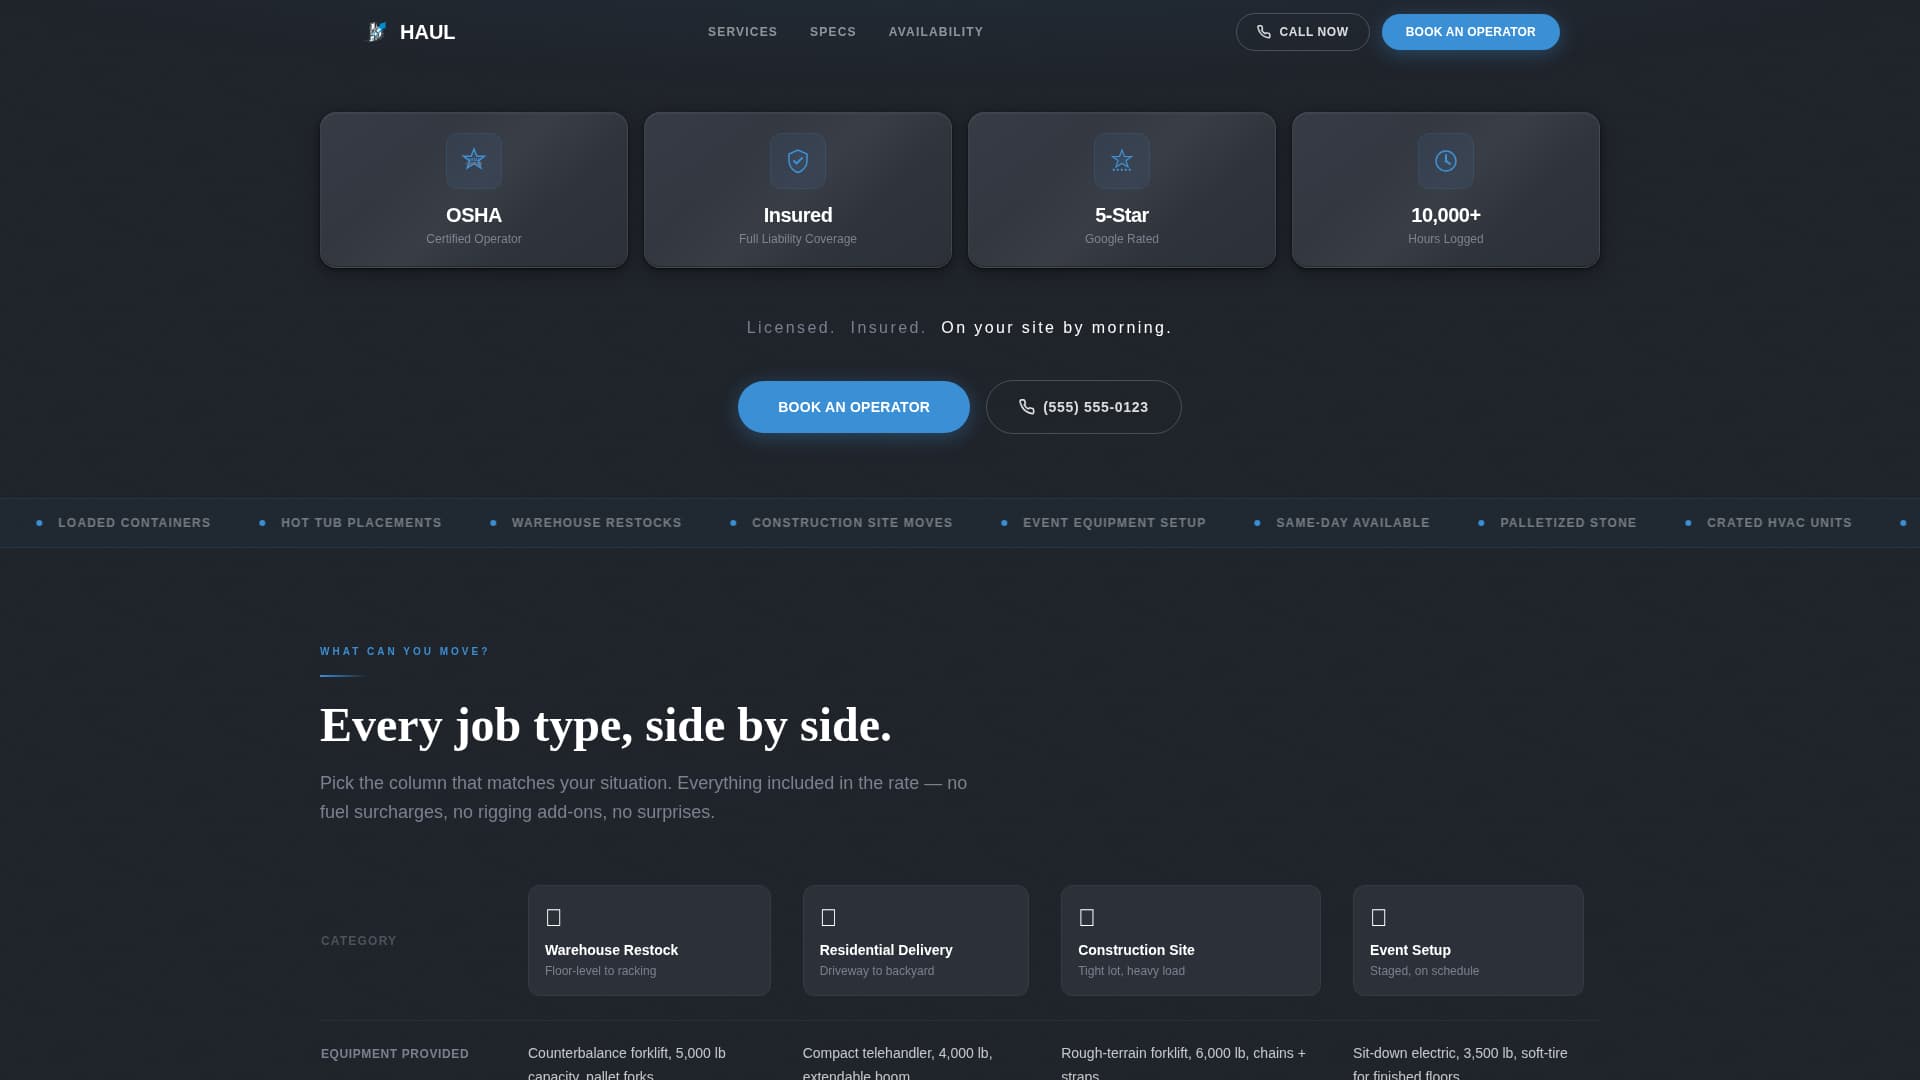Click the Residential Delivery card icon

pos(828,917)
